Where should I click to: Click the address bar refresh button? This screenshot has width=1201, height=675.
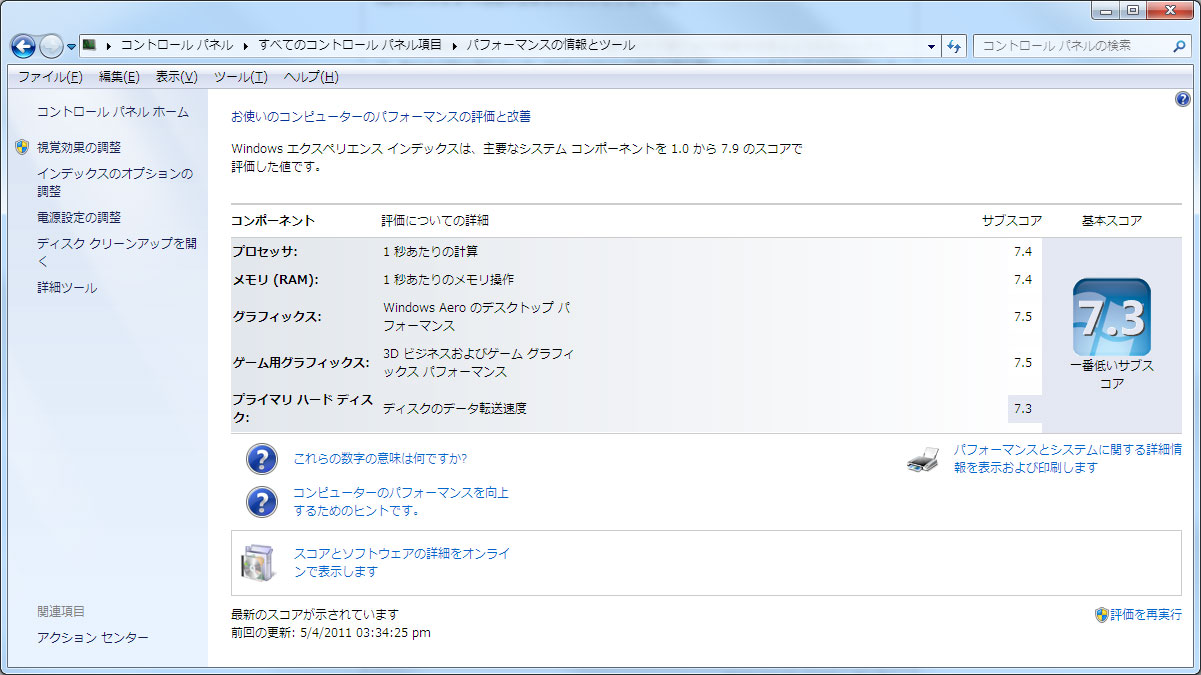pos(954,46)
